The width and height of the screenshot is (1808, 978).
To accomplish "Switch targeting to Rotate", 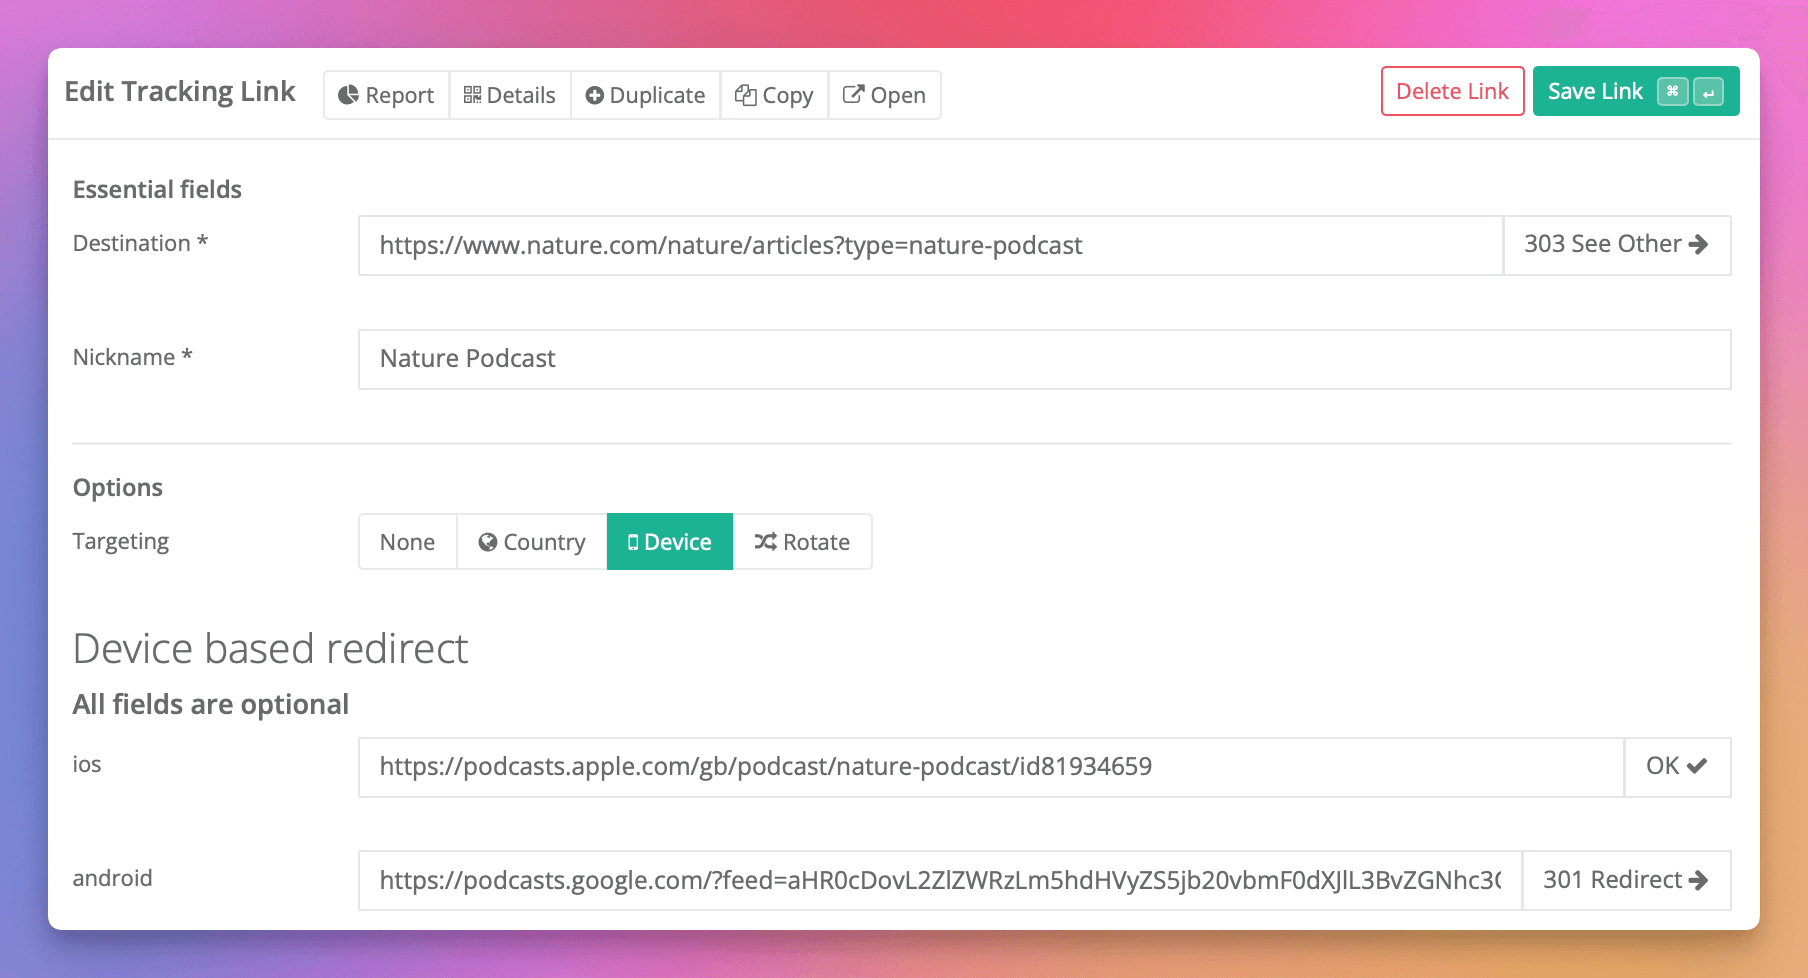I will tap(803, 541).
